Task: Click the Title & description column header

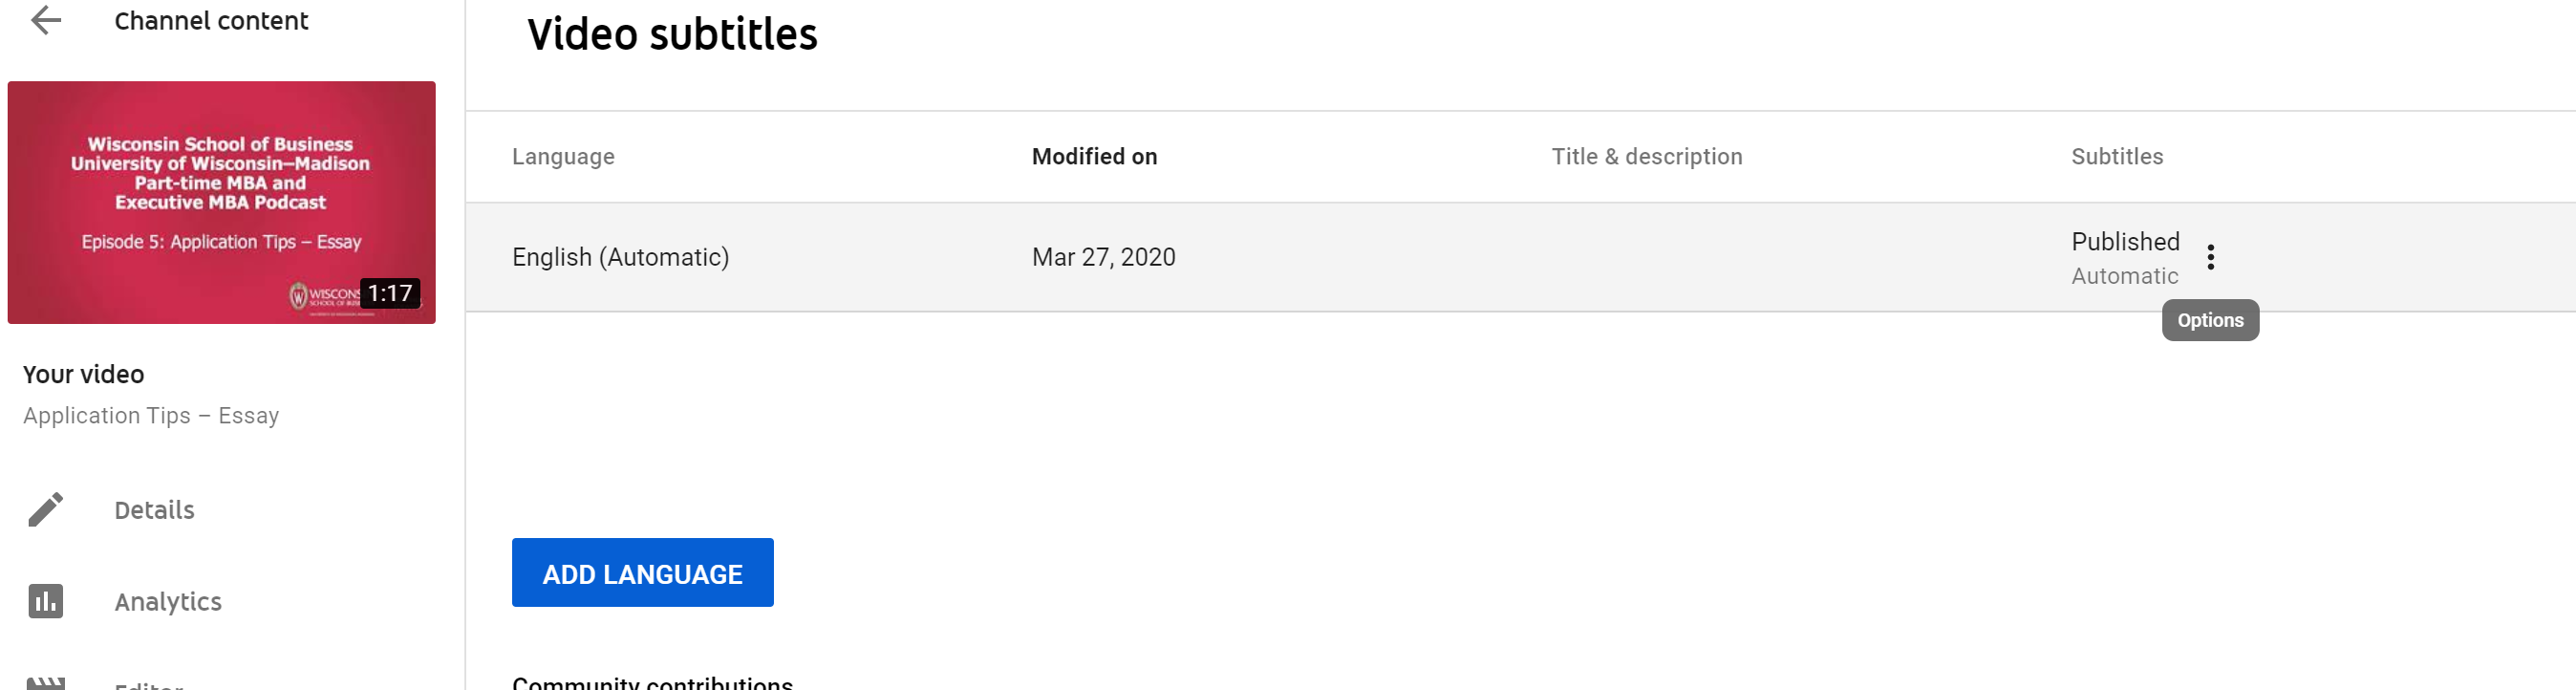Action: 1646,157
